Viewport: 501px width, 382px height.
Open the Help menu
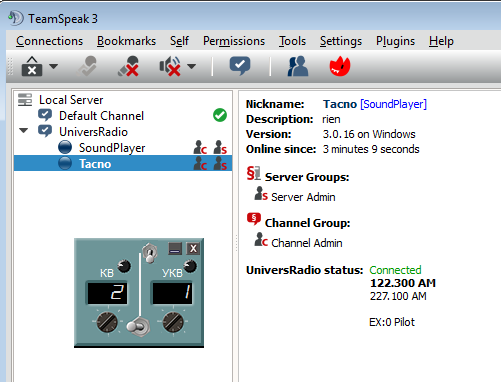[441, 41]
